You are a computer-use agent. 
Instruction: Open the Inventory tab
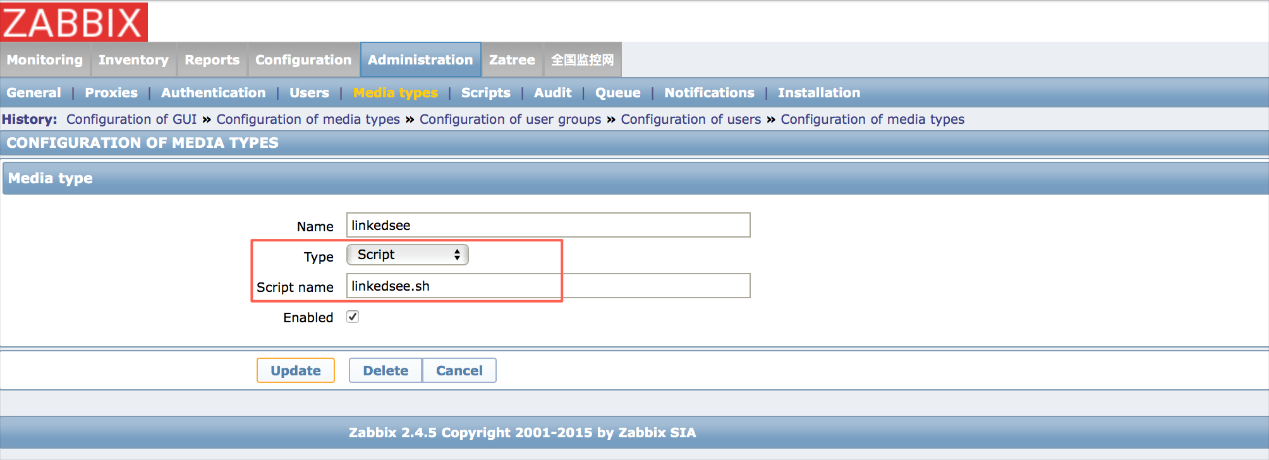(x=133, y=60)
